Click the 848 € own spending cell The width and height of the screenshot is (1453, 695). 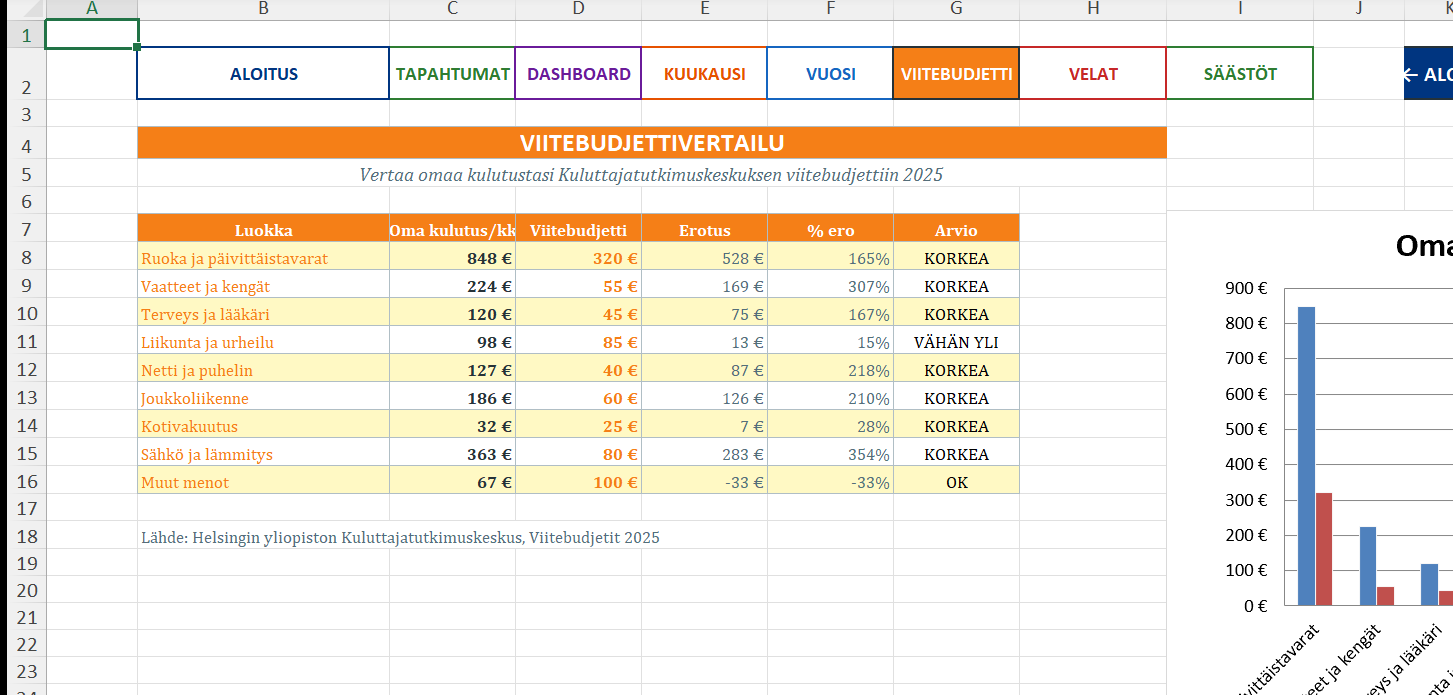click(452, 258)
